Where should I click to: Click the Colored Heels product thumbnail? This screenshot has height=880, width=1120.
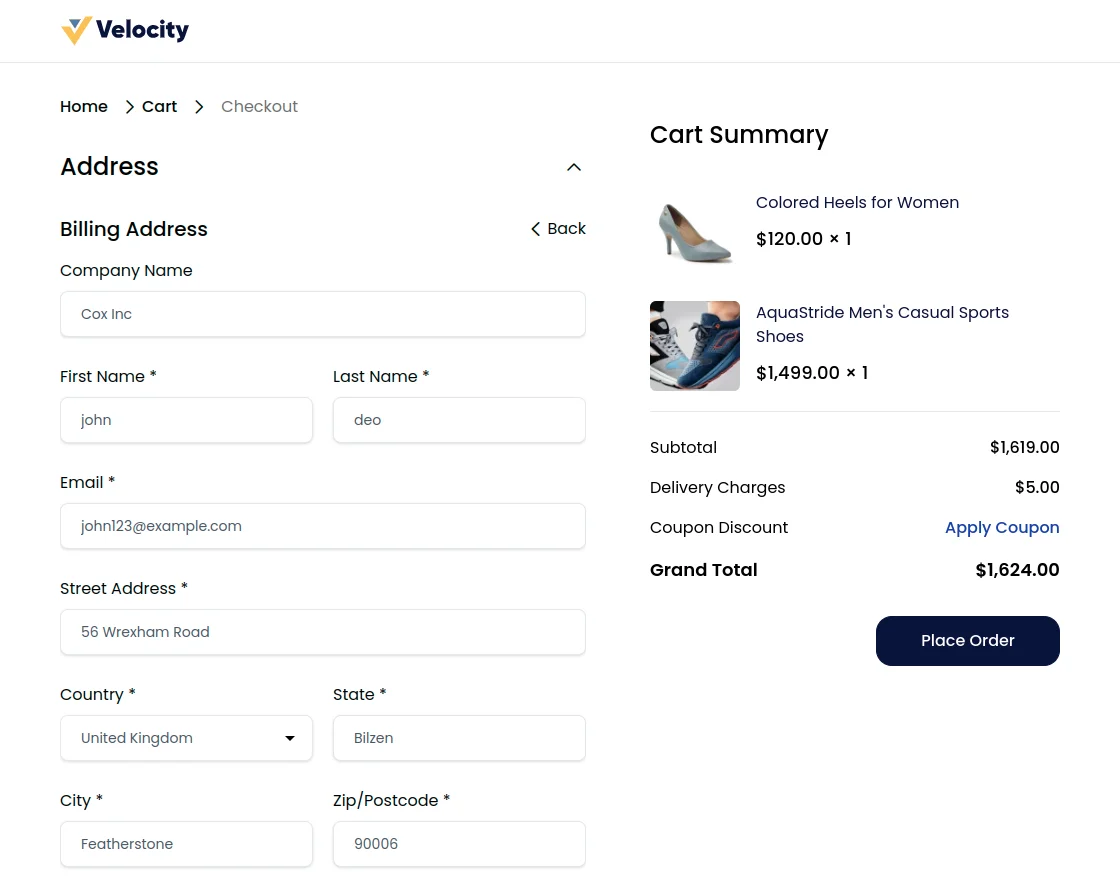[695, 232]
